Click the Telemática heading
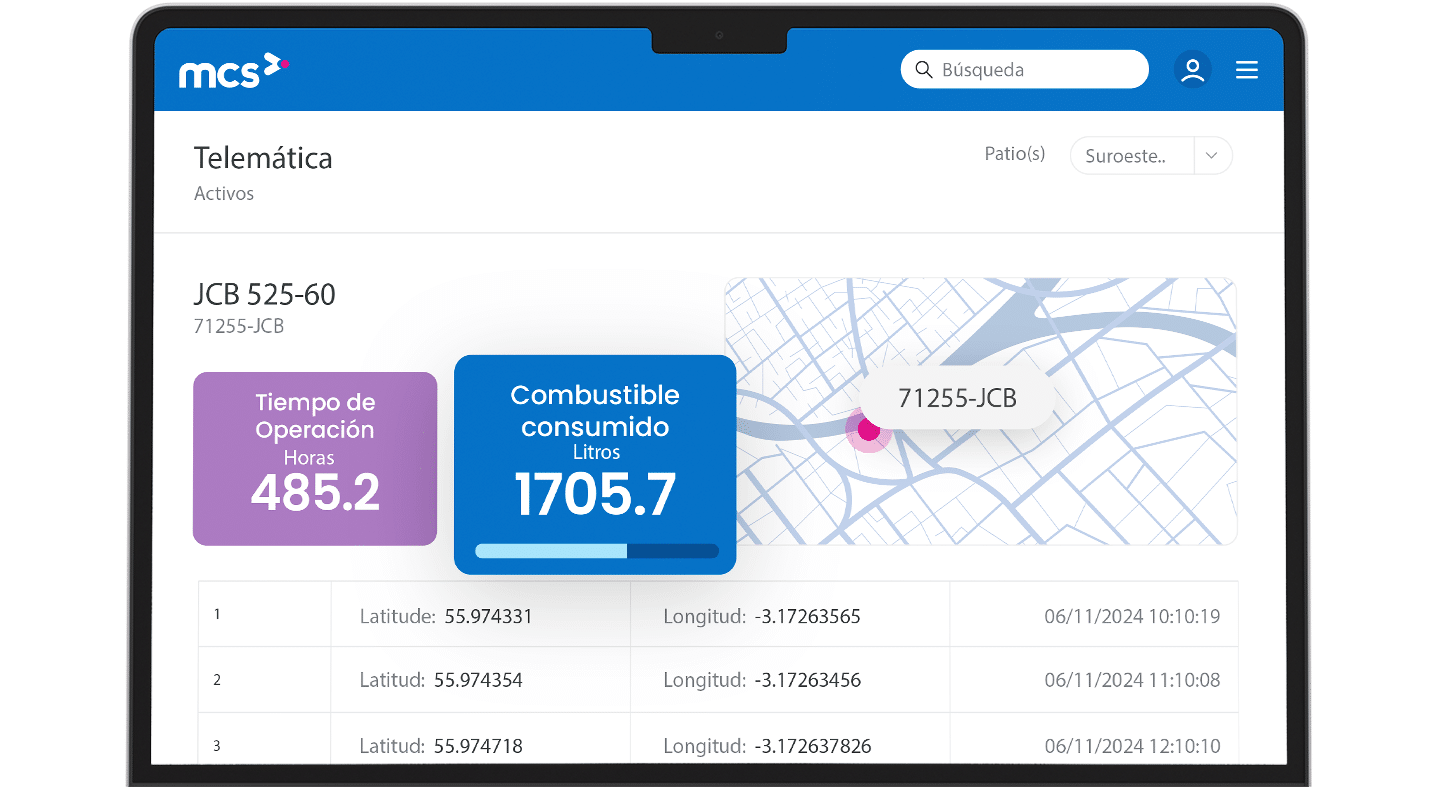 tap(263, 158)
